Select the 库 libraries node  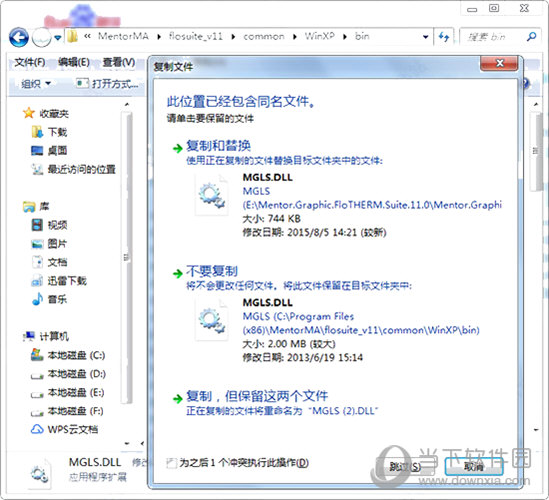[x=36, y=206]
